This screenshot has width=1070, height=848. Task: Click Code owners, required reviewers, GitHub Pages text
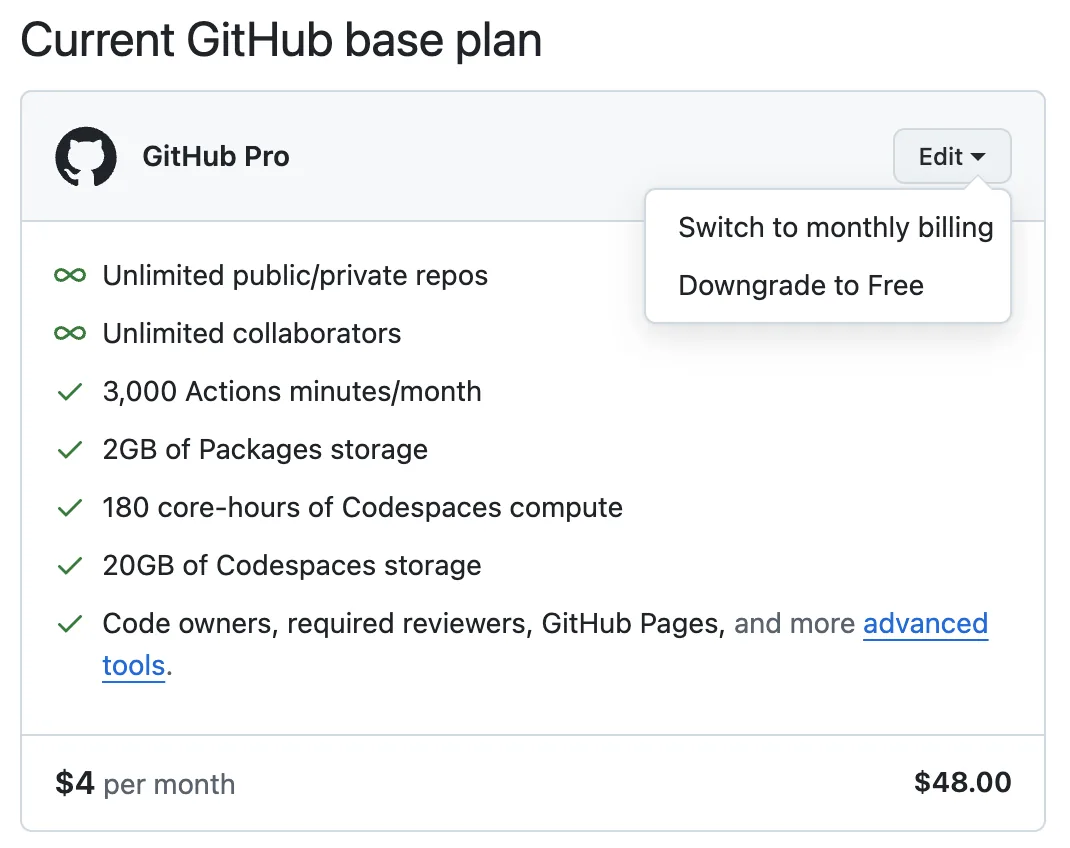(414, 624)
